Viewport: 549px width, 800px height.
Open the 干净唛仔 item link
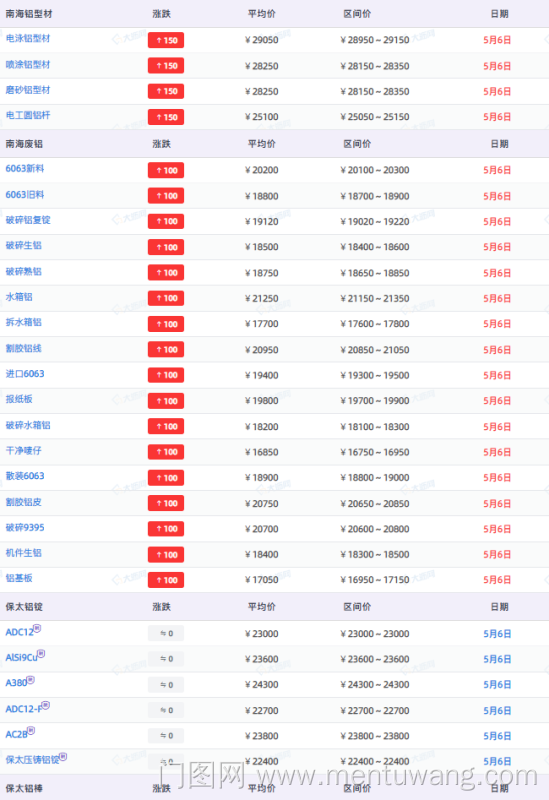pos(23,451)
